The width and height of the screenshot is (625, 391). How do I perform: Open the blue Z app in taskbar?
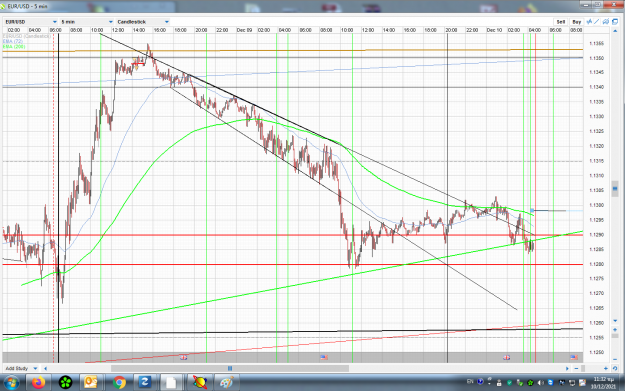(145, 383)
